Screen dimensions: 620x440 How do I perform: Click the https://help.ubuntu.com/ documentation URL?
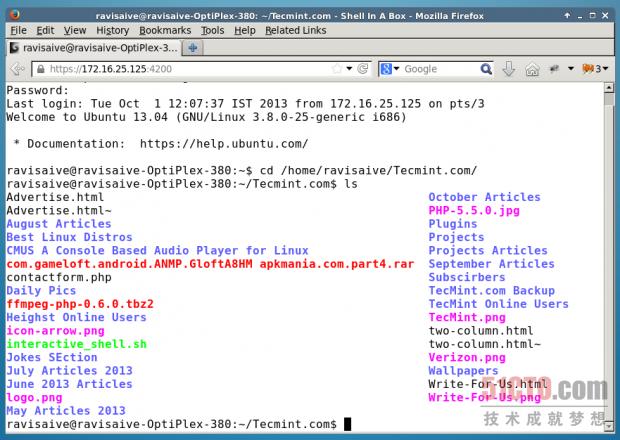pyautogui.click(x=224, y=144)
